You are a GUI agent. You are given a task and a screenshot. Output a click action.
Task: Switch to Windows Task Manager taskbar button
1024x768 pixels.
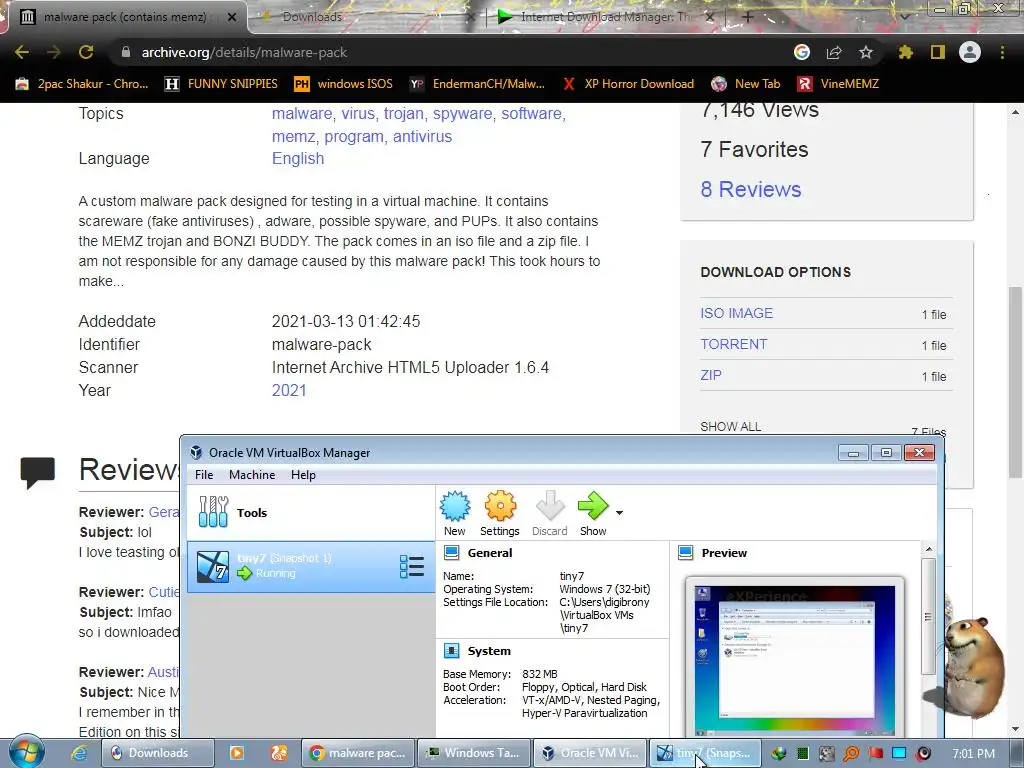pos(475,753)
